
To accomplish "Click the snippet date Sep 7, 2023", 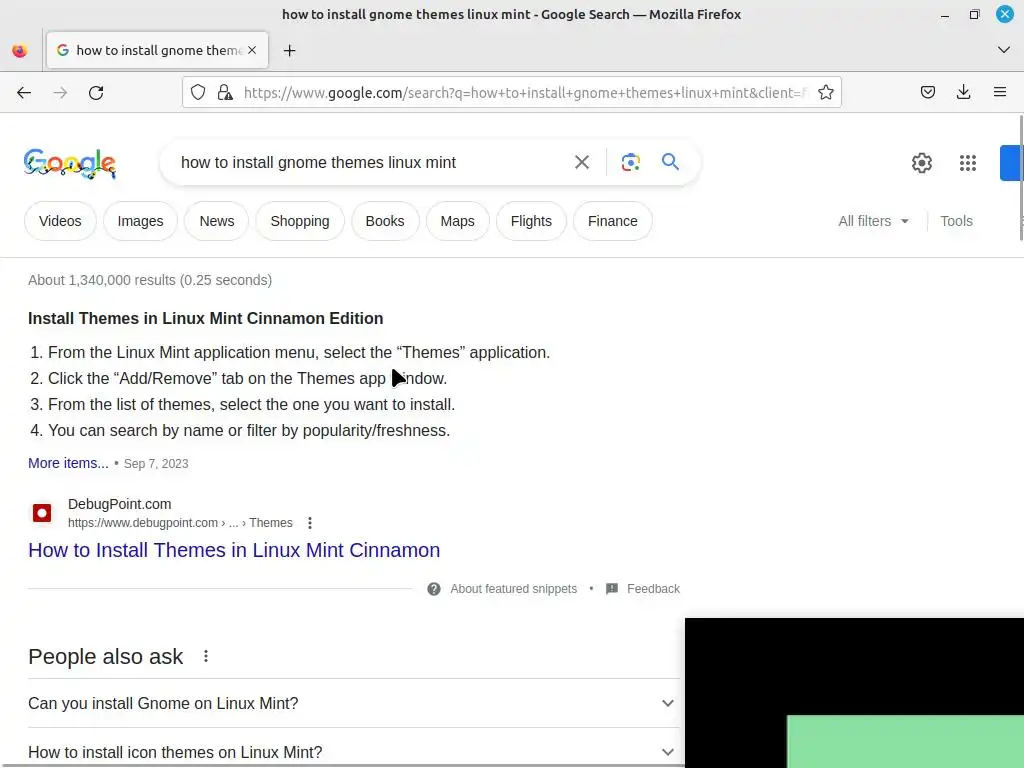I will click(156, 464).
